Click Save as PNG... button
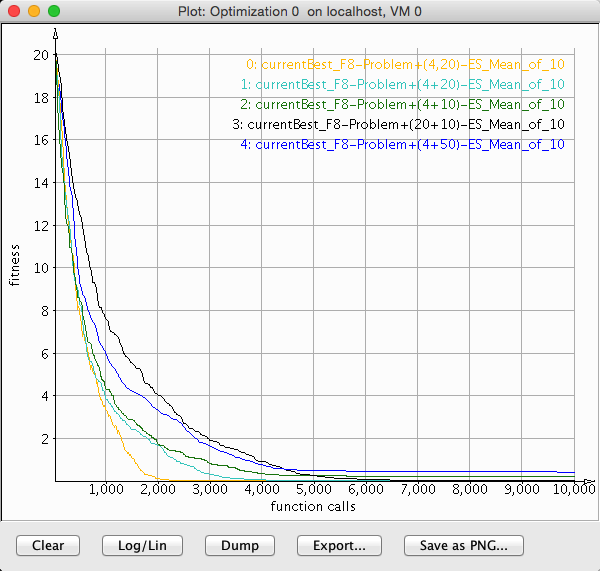This screenshot has width=600, height=571. 463,545
